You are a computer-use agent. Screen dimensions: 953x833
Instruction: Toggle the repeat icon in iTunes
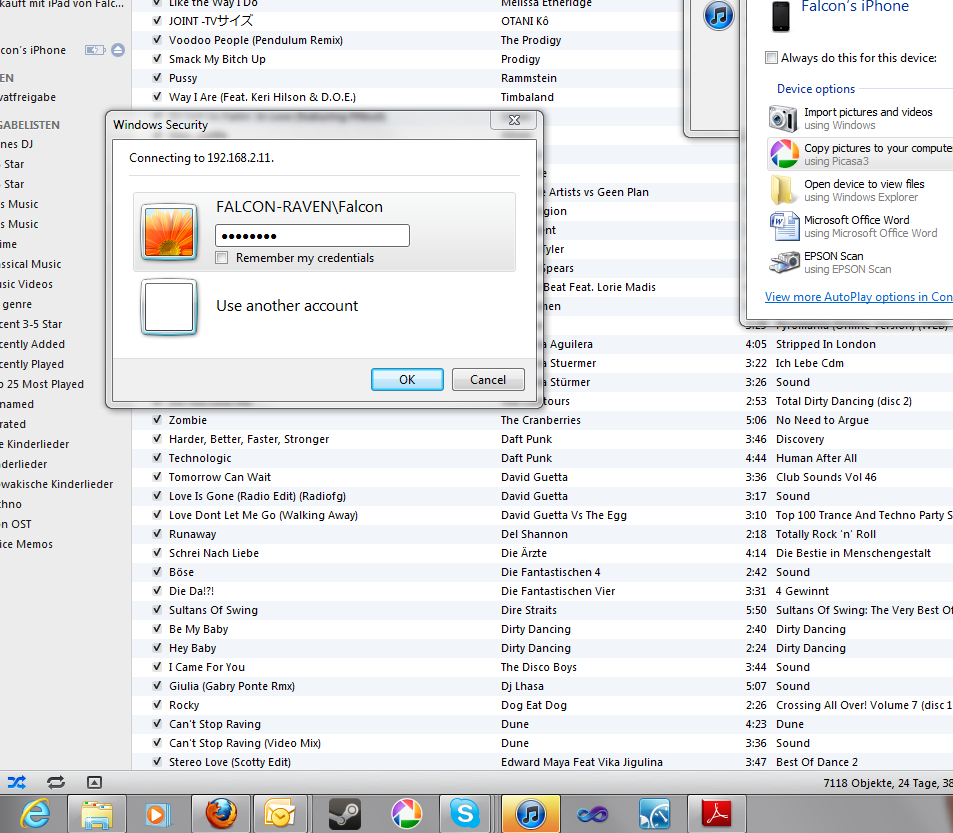(56, 783)
